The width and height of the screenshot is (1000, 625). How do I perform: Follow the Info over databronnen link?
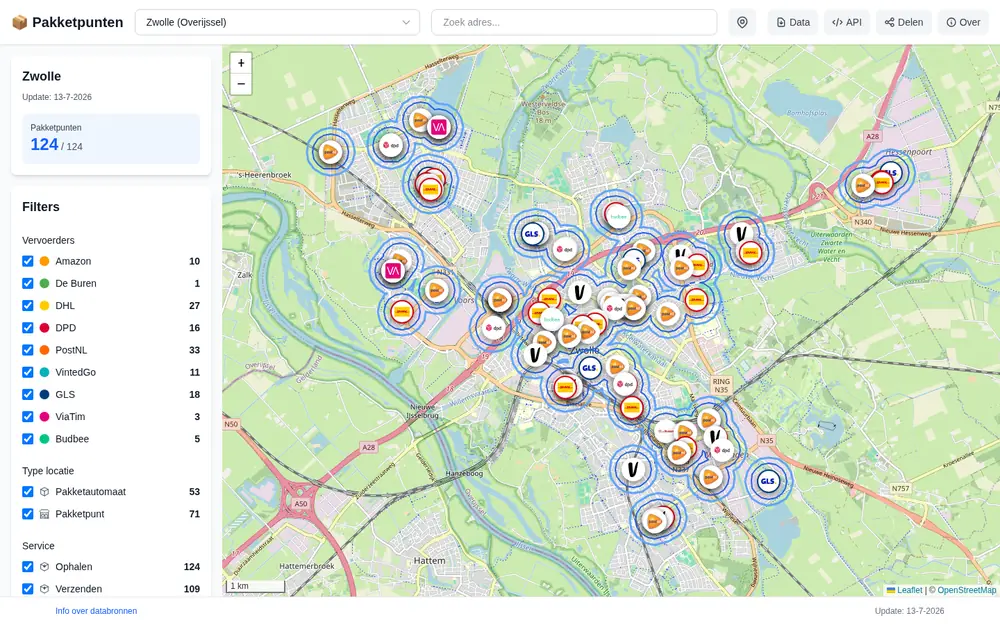[x=96, y=611]
